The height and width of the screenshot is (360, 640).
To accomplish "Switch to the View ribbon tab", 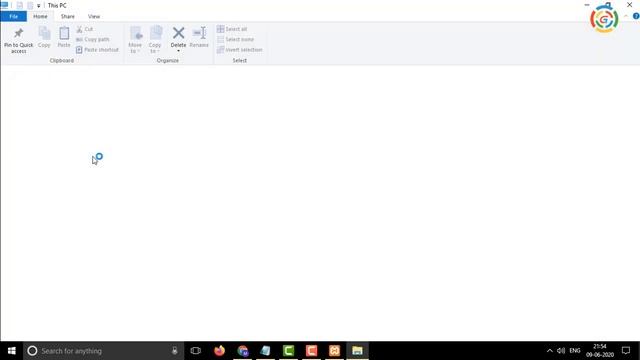I will pyautogui.click(x=94, y=16).
